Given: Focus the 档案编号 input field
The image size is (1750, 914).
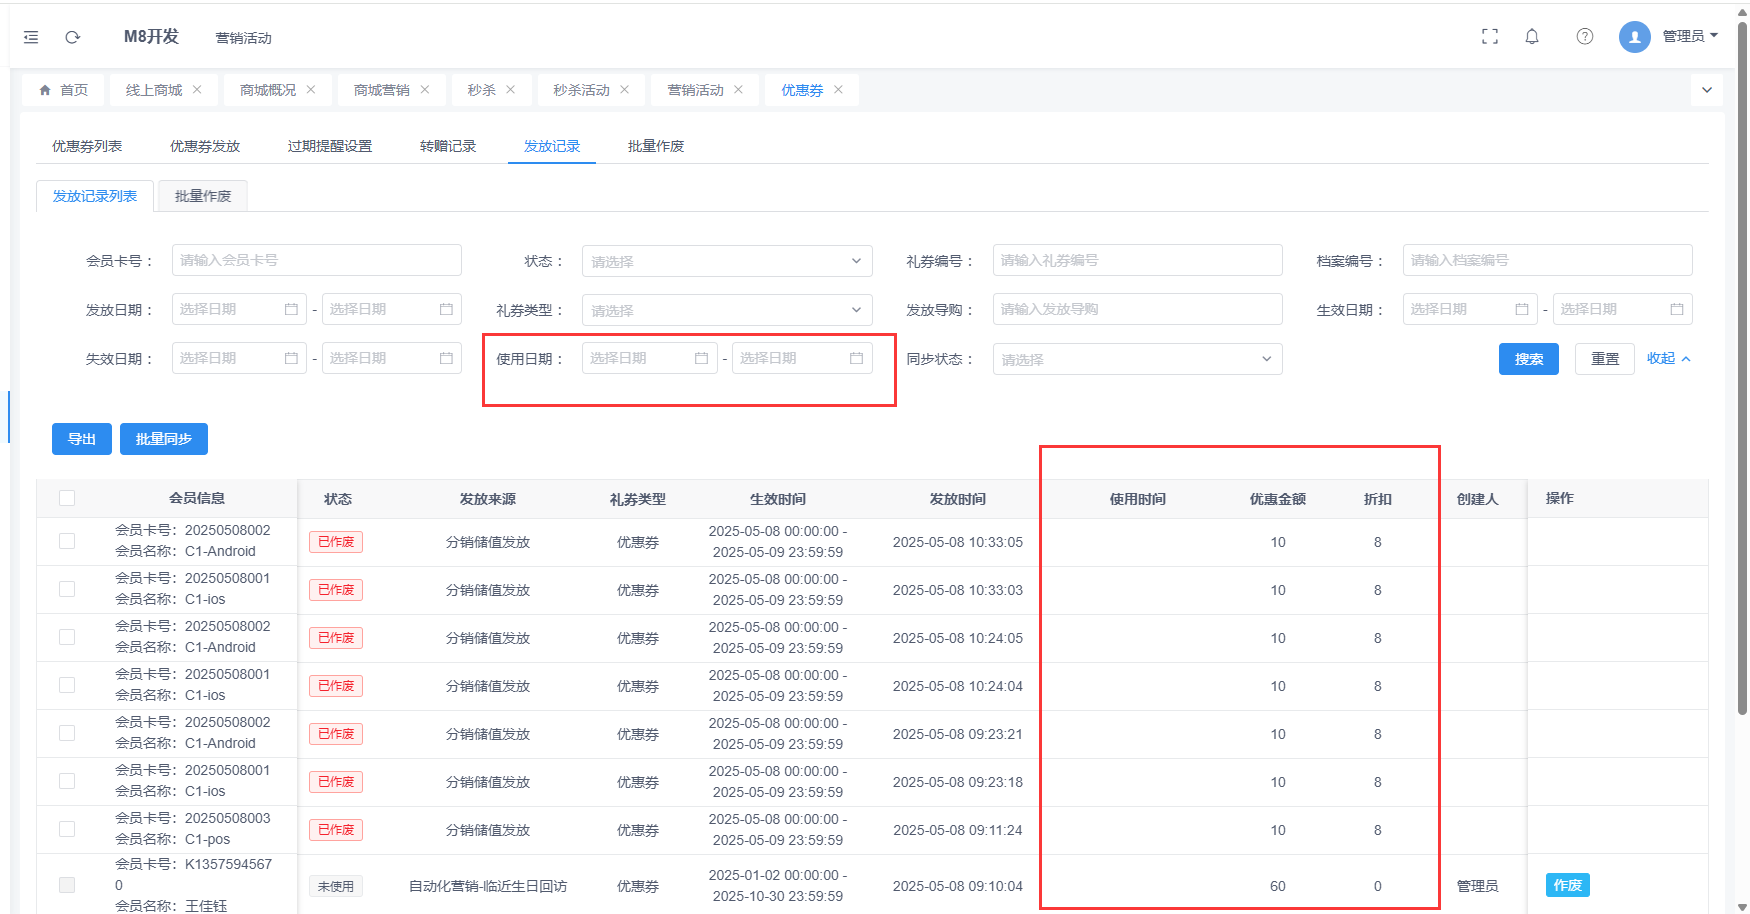Looking at the screenshot, I should coord(1548,260).
